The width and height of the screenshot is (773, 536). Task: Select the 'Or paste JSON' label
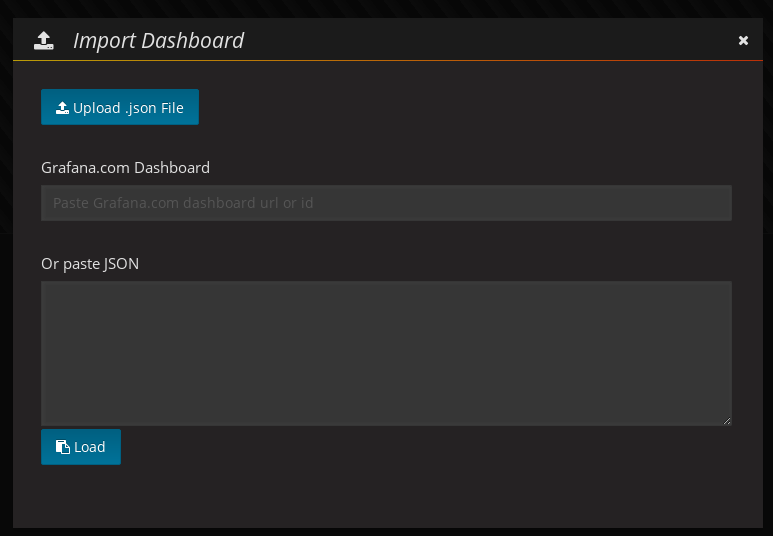90,264
